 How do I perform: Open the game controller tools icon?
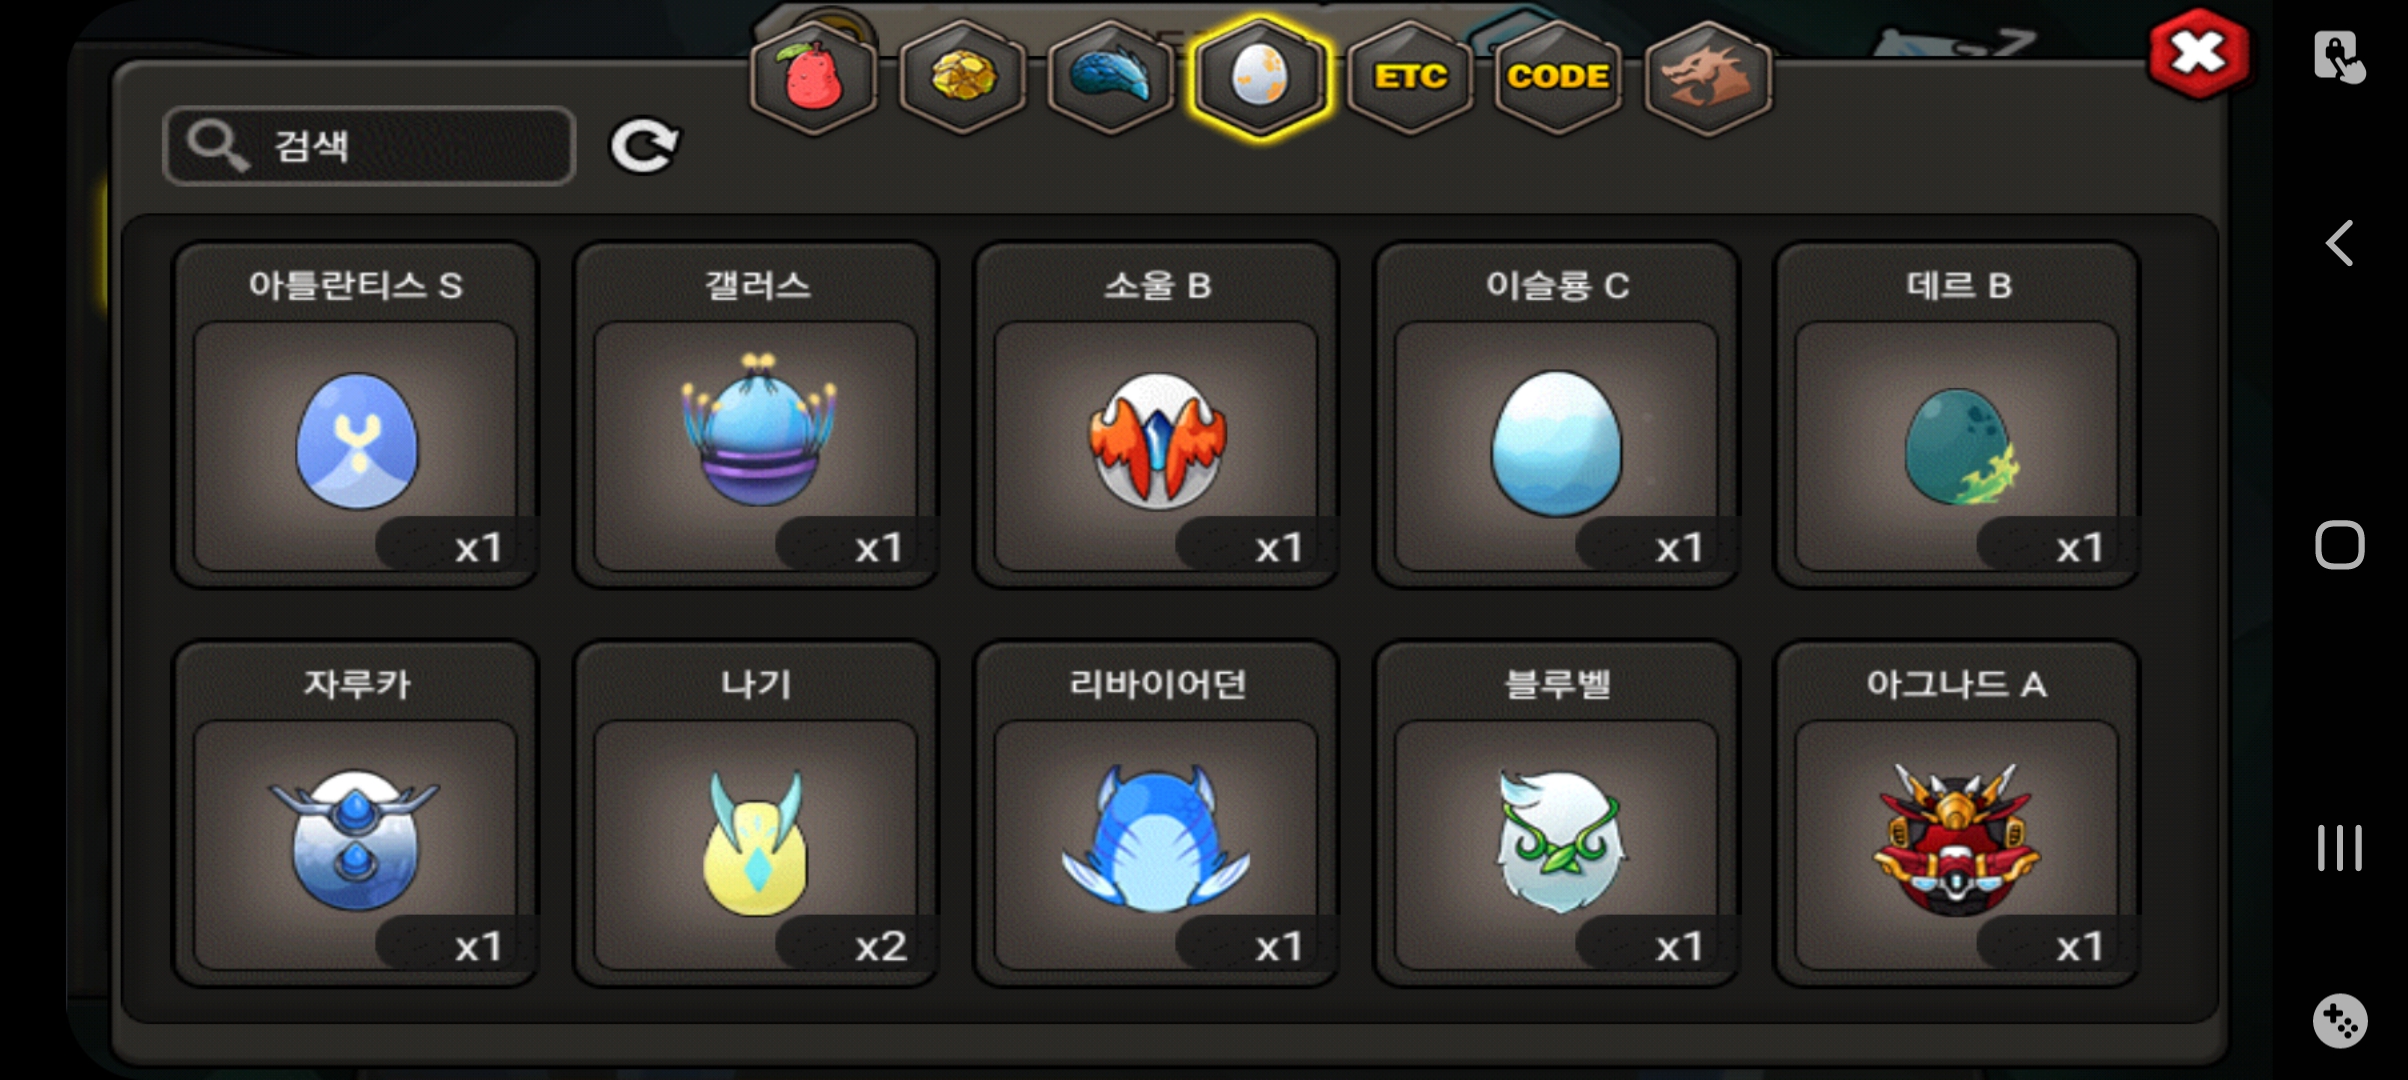pyautogui.click(x=2339, y=1021)
